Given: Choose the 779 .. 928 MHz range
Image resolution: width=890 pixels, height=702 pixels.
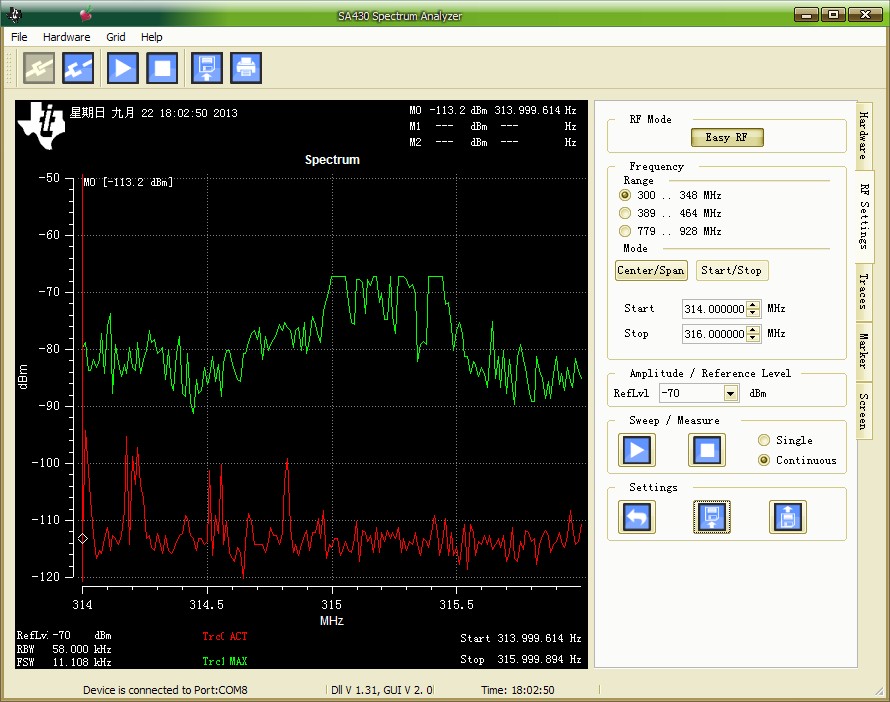Looking at the screenshot, I should tap(626, 231).
